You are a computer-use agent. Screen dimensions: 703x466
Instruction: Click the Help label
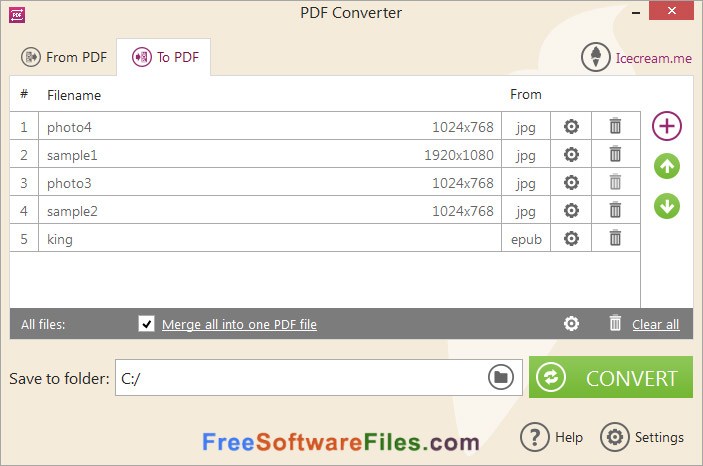(568, 437)
